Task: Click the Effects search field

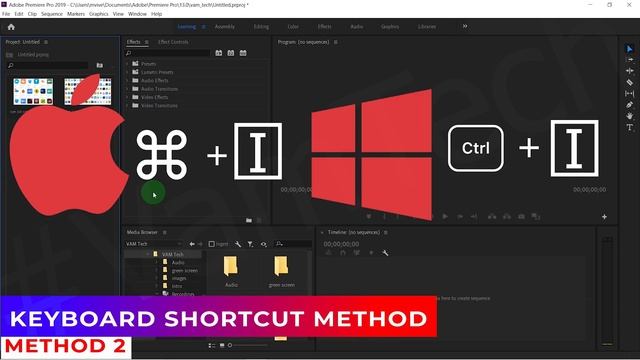Action: [168, 53]
